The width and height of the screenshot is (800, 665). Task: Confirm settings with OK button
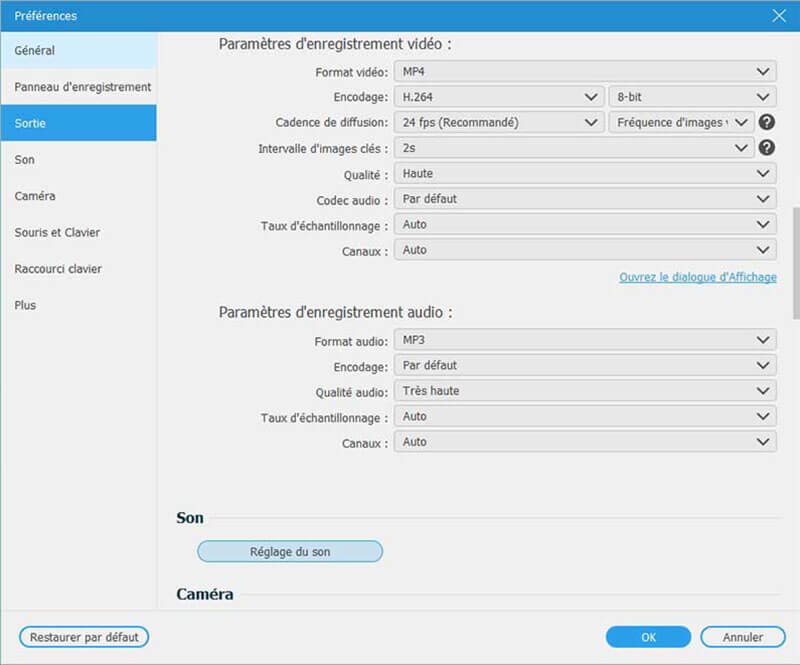(648, 637)
